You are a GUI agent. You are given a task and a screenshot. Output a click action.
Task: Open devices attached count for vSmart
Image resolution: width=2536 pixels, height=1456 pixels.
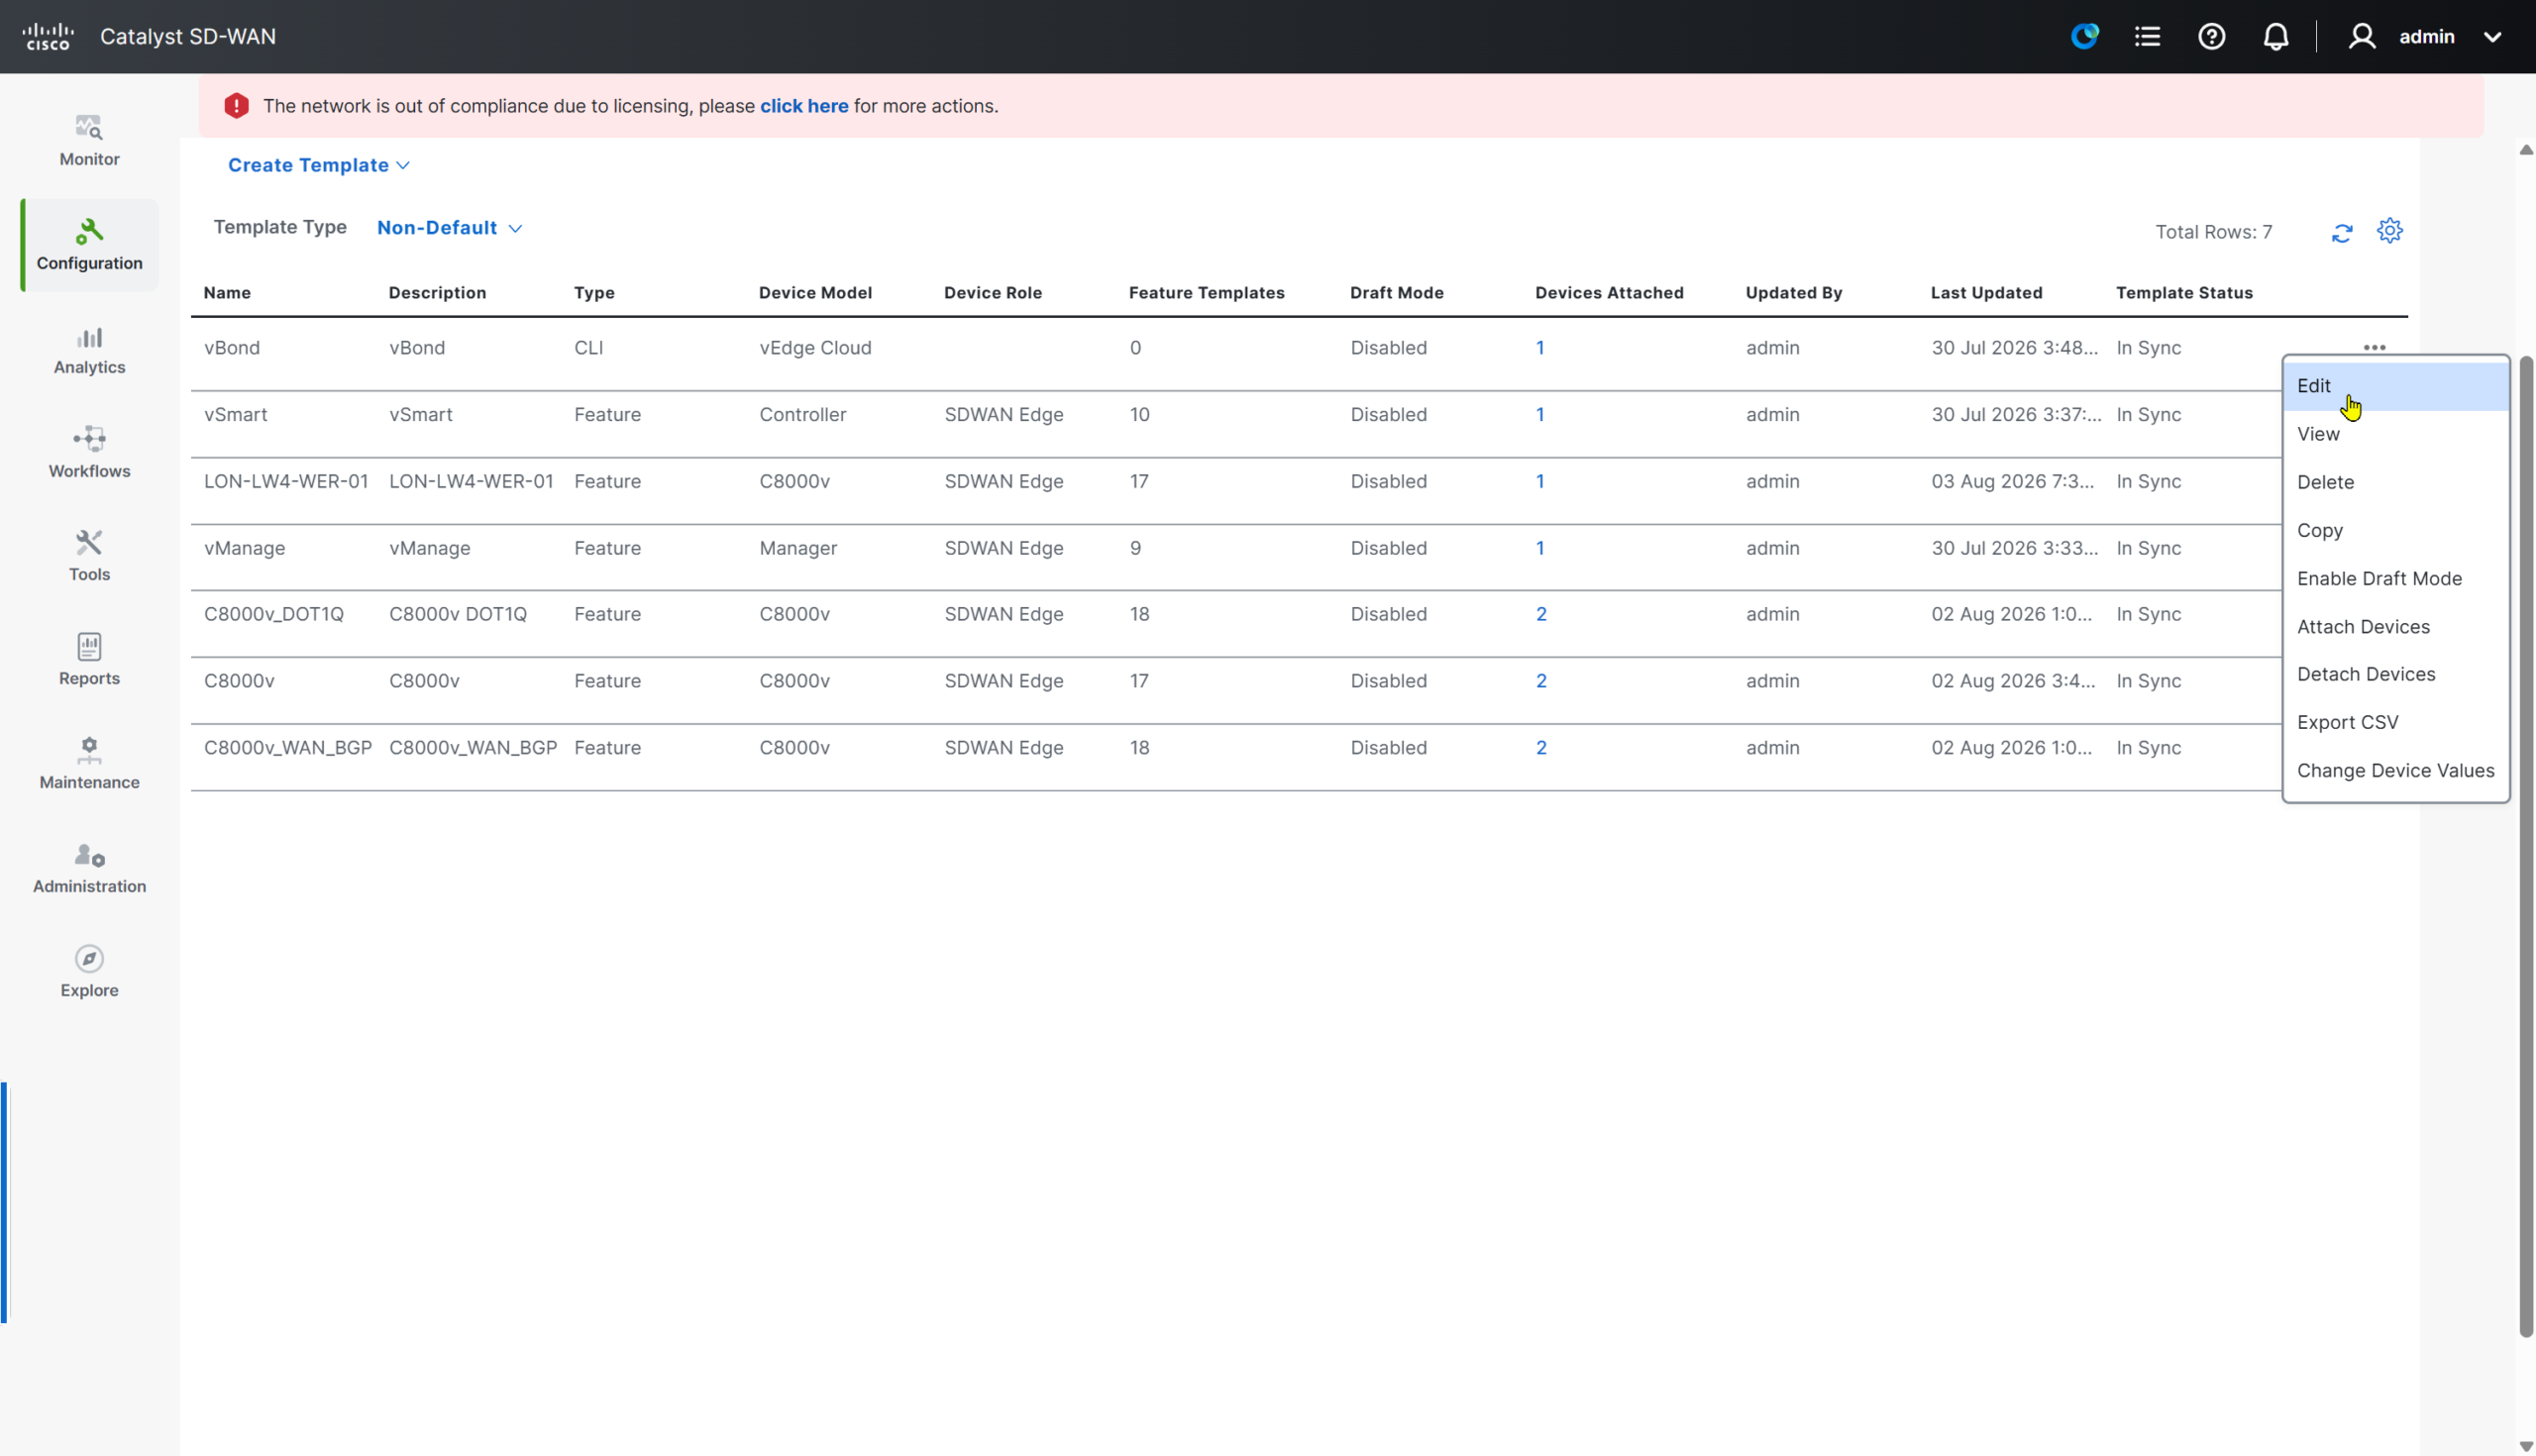pyautogui.click(x=1540, y=415)
